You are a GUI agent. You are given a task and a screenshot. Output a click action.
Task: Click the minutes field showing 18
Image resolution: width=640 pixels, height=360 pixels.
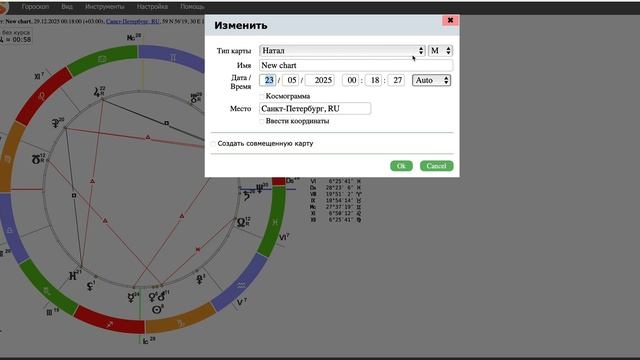[373, 80]
